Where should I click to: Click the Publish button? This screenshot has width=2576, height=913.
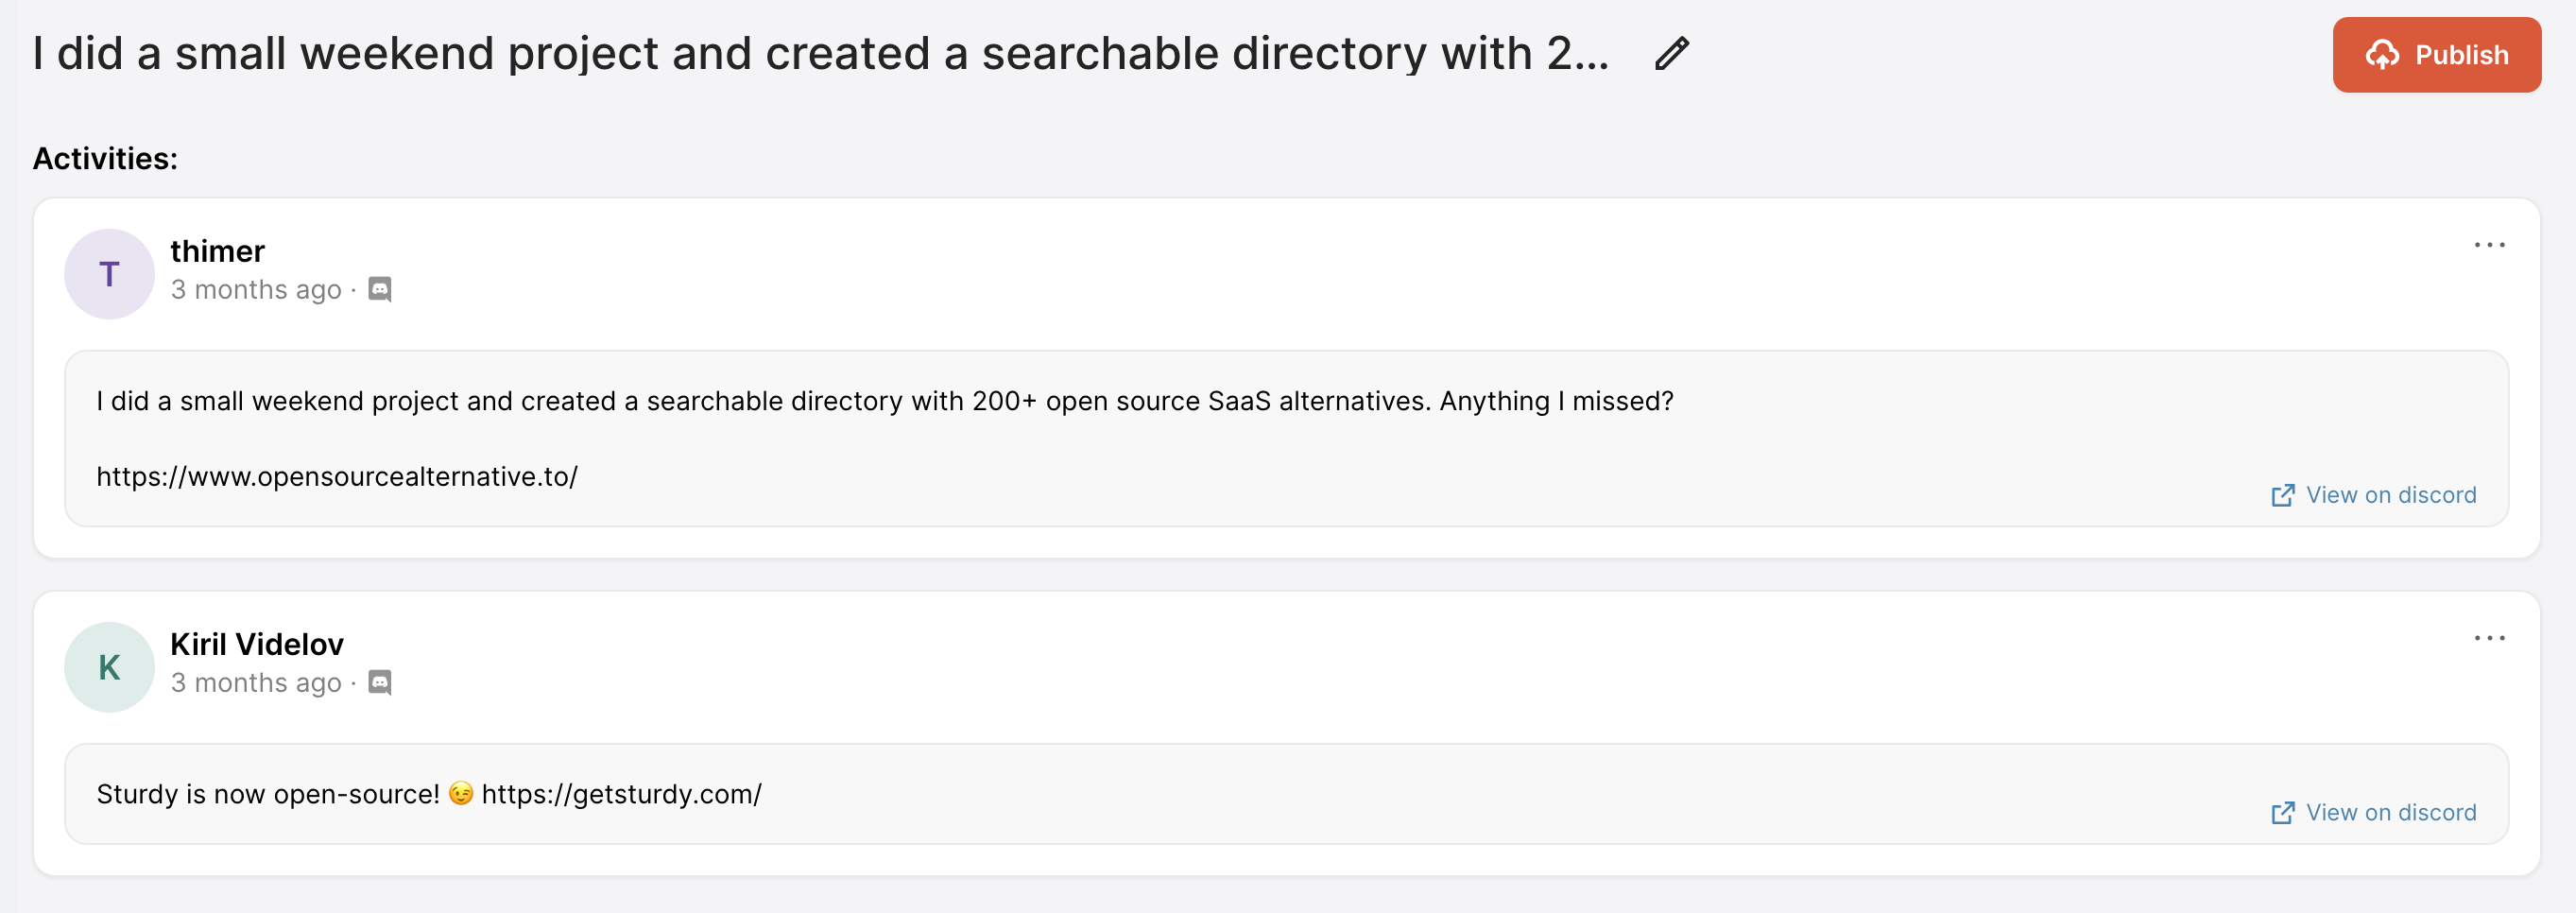point(2436,55)
